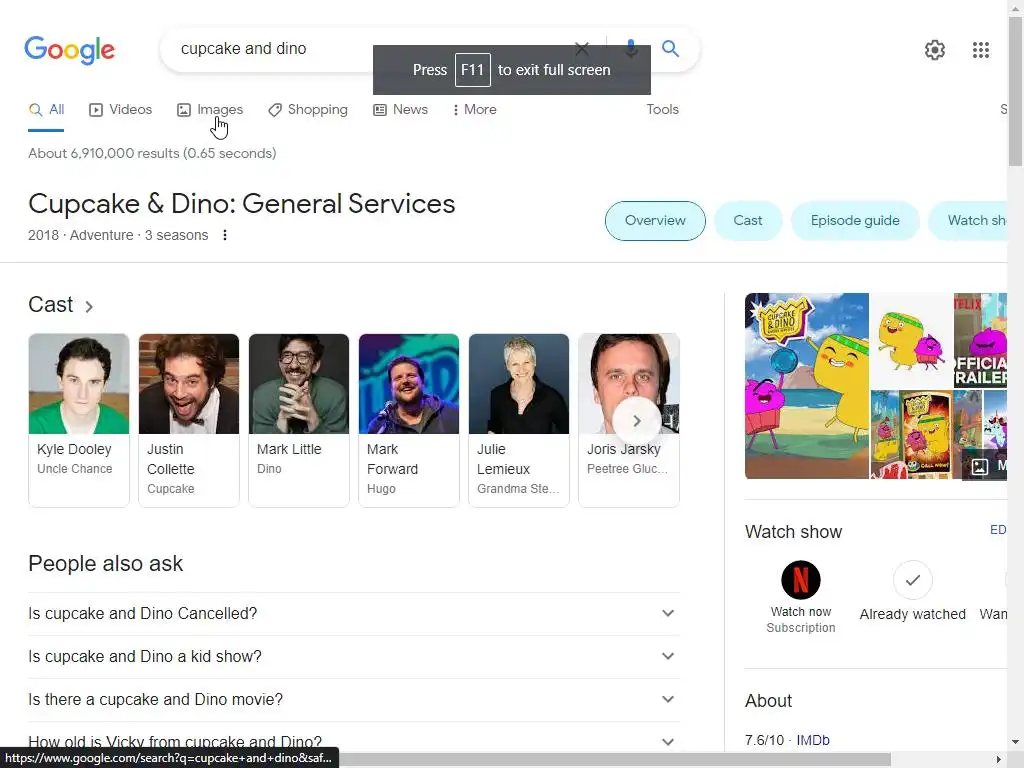This screenshot has height=768, width=1024.
Task: Expand 'How old is Vicky' question
Action: click(x=354, y=741)
